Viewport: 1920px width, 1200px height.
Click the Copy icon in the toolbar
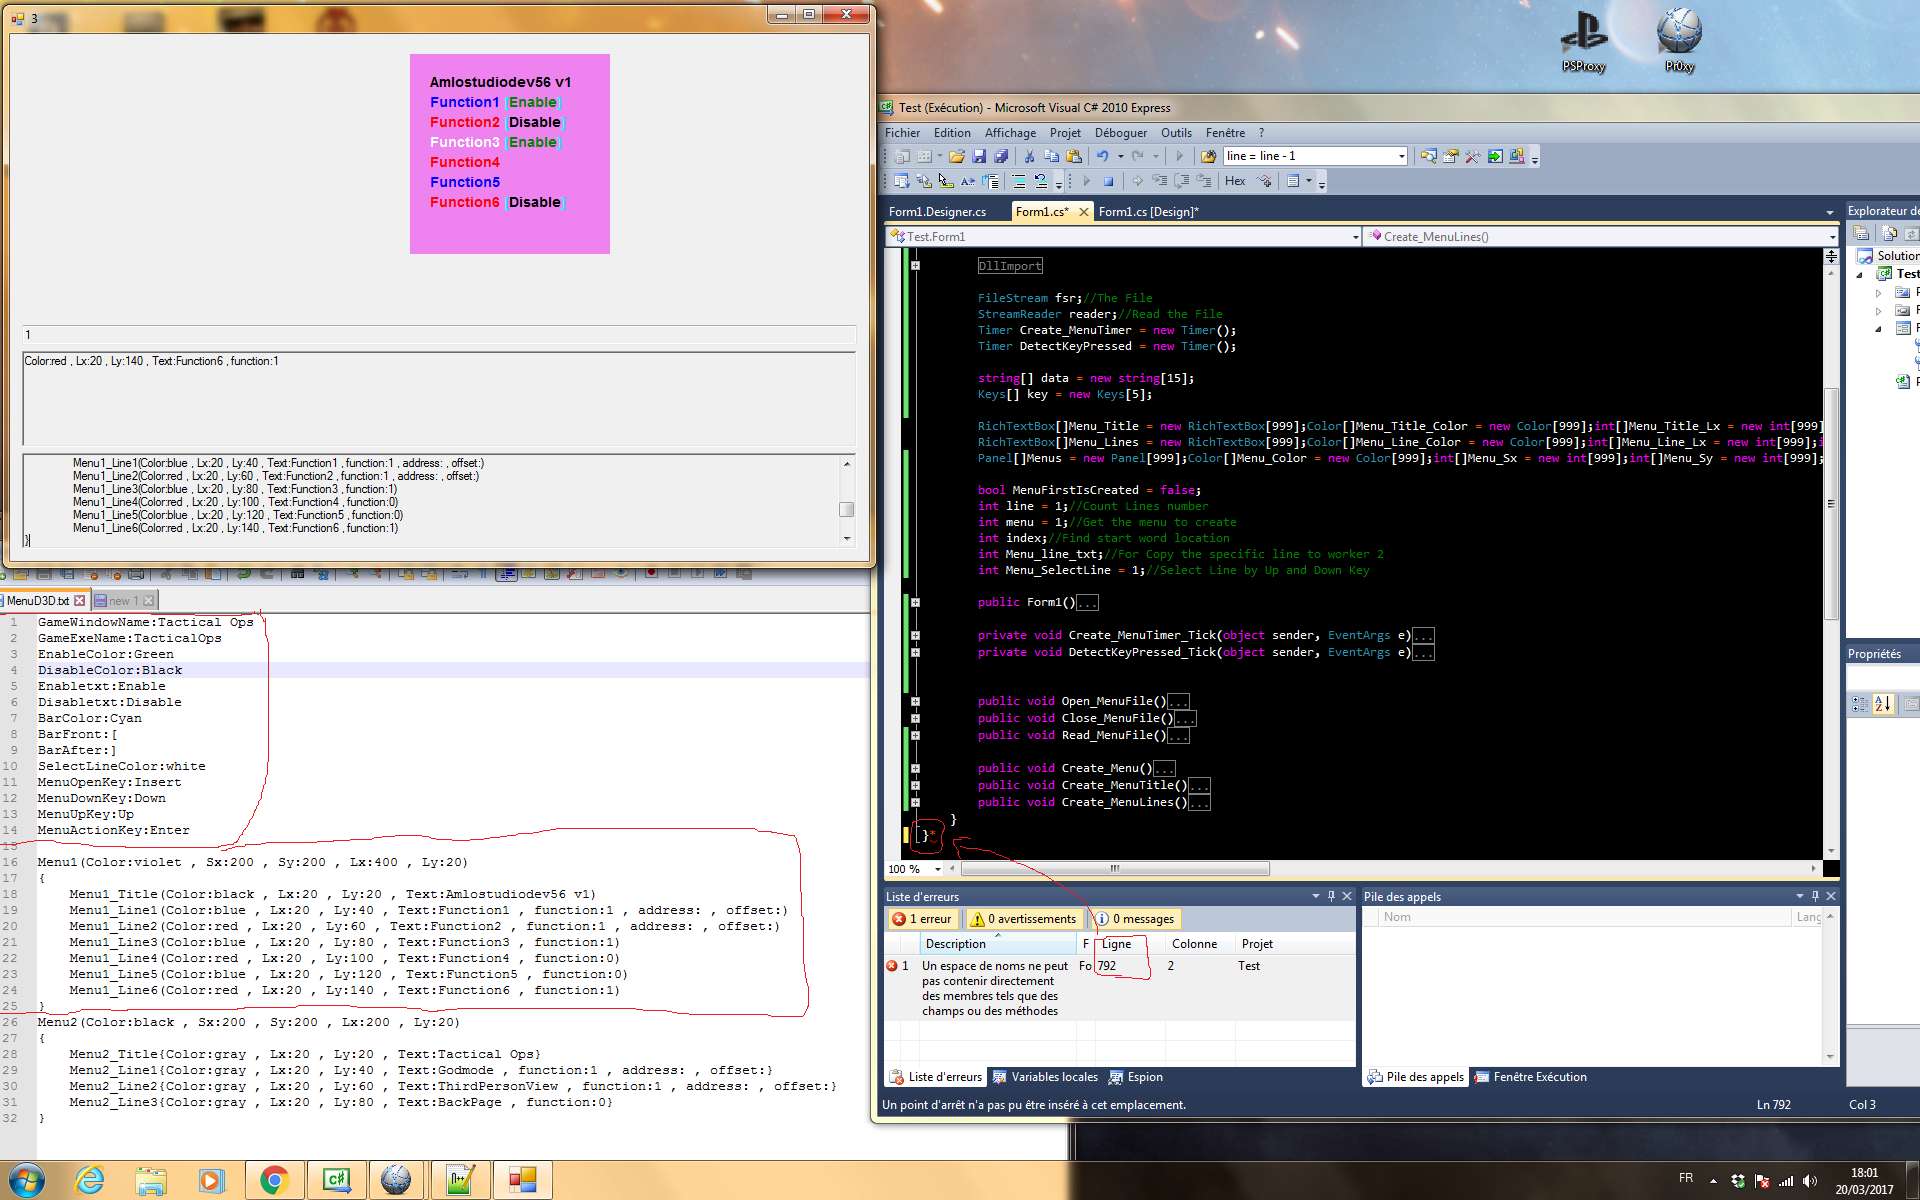point(1052,156)
